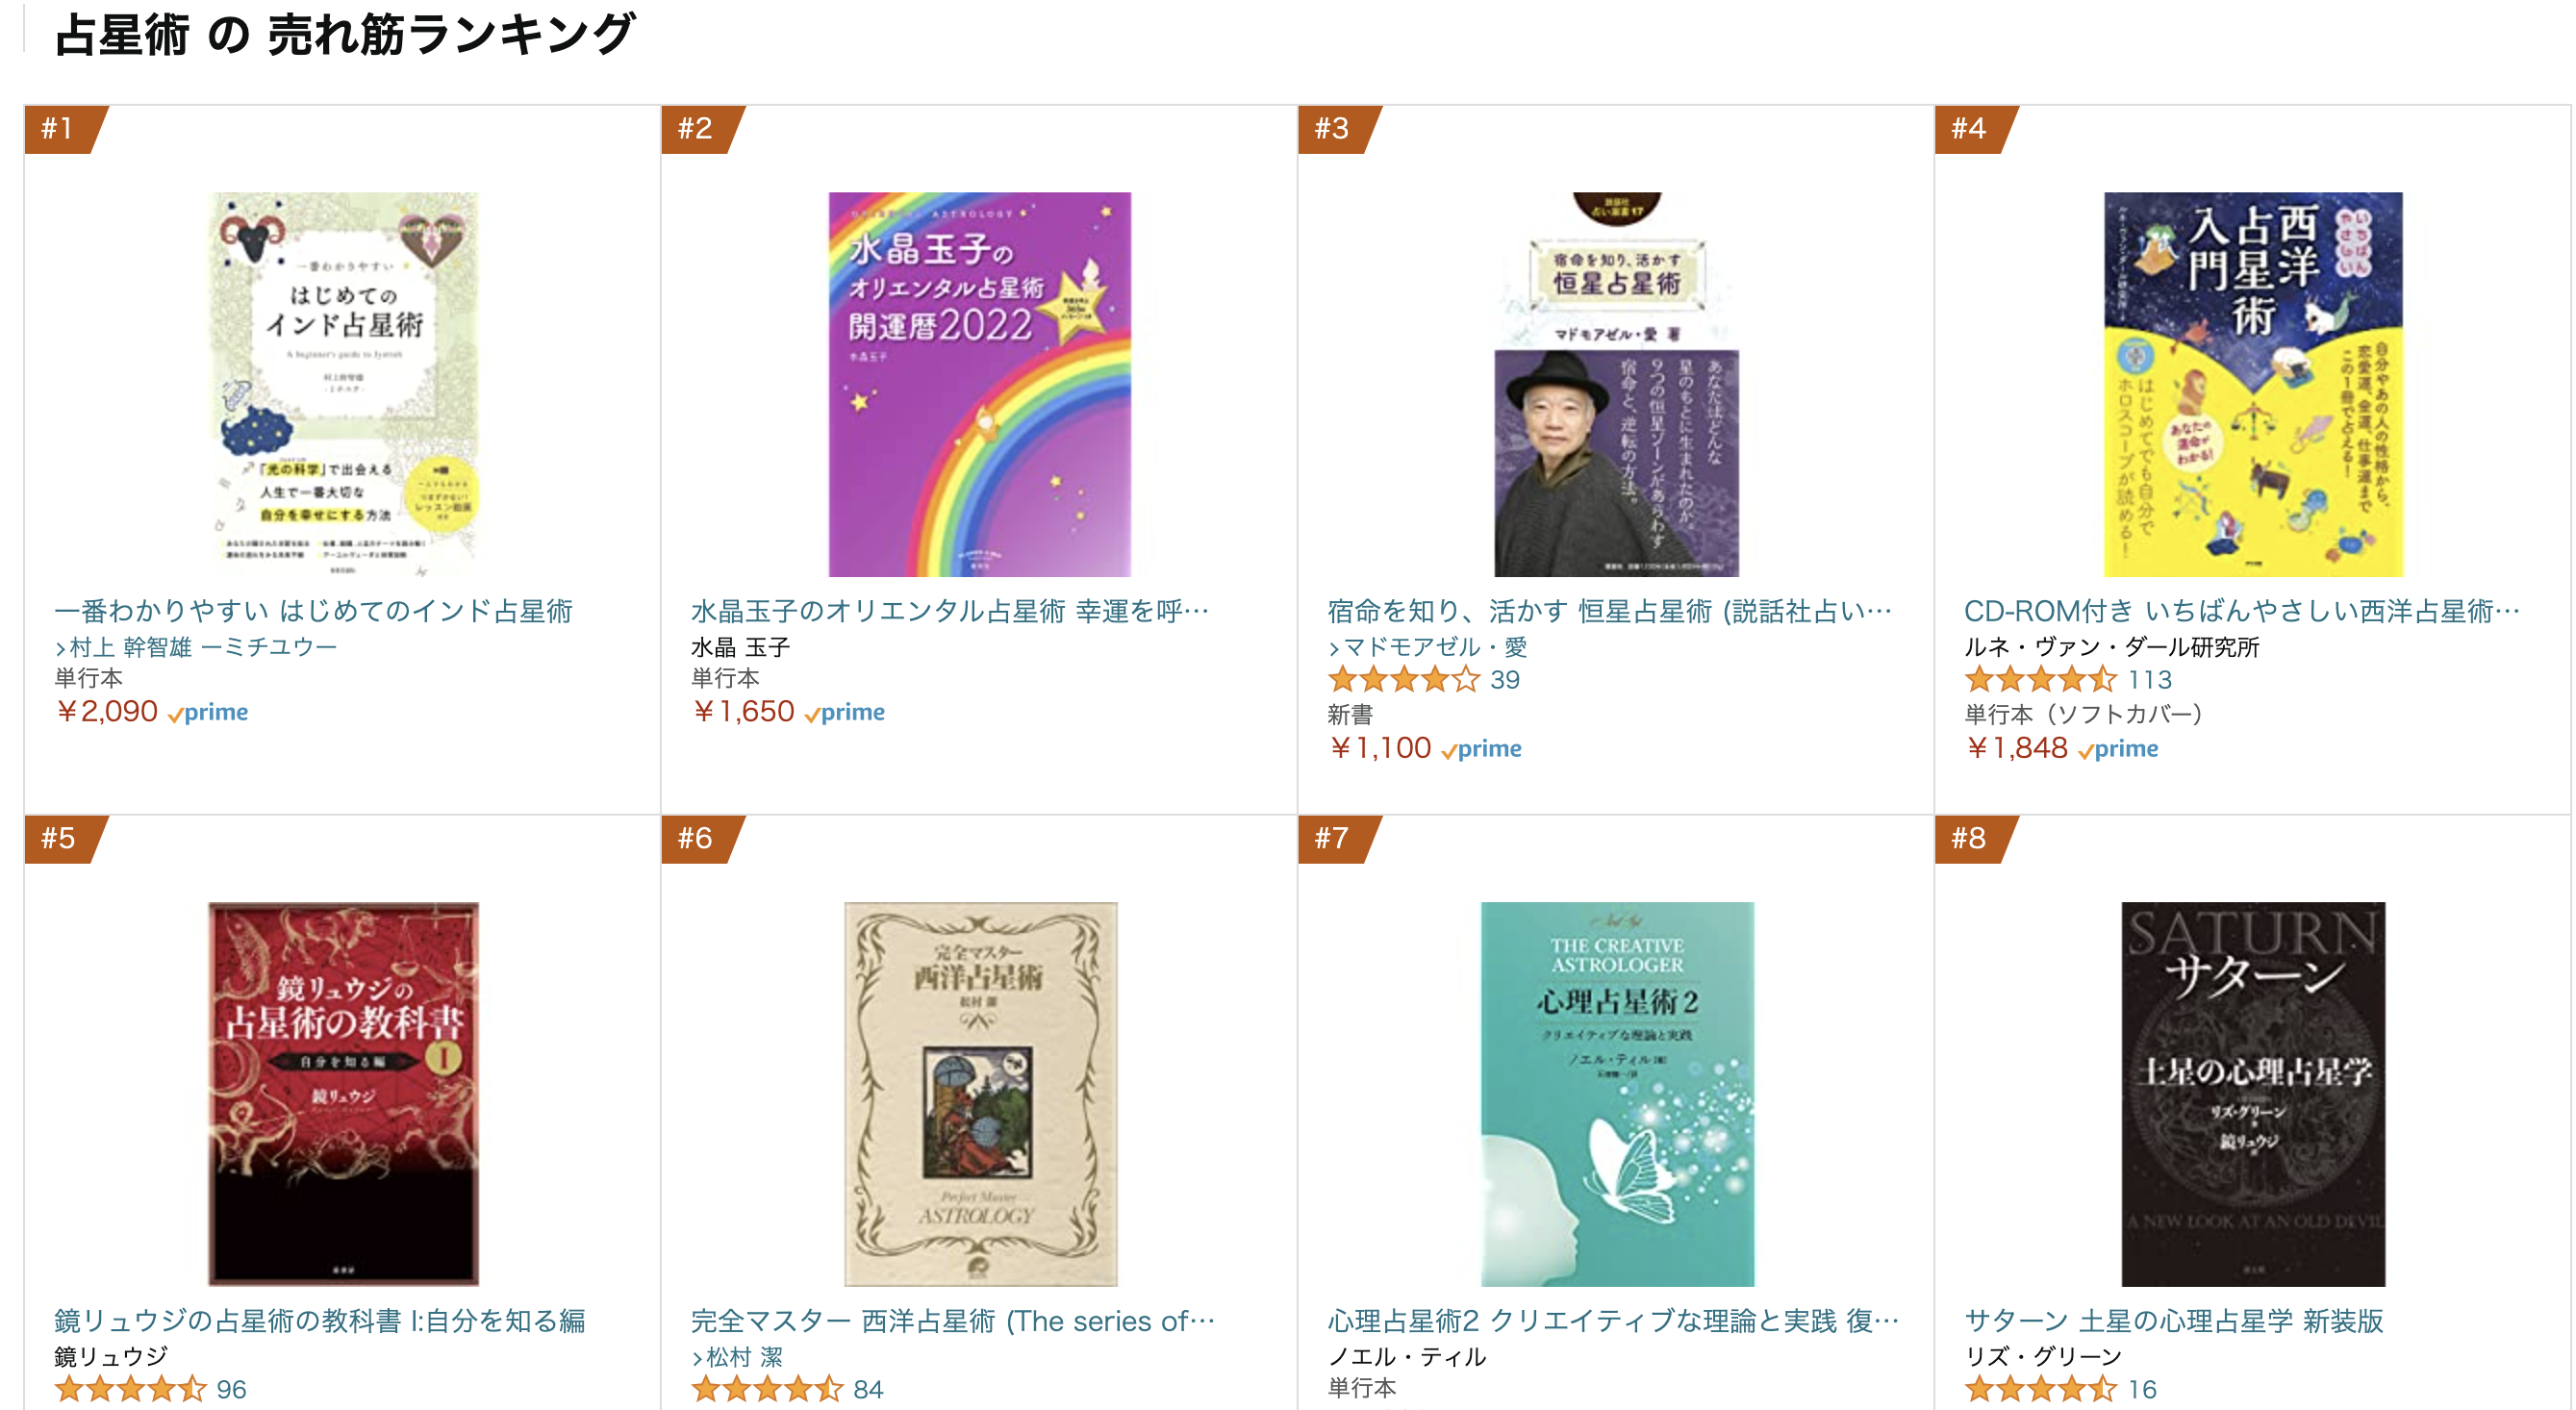Open the 水晶玉子のオリエンタル占星術 title link
Screen dimensions: 2576x1410
click(x=949, y=611)
